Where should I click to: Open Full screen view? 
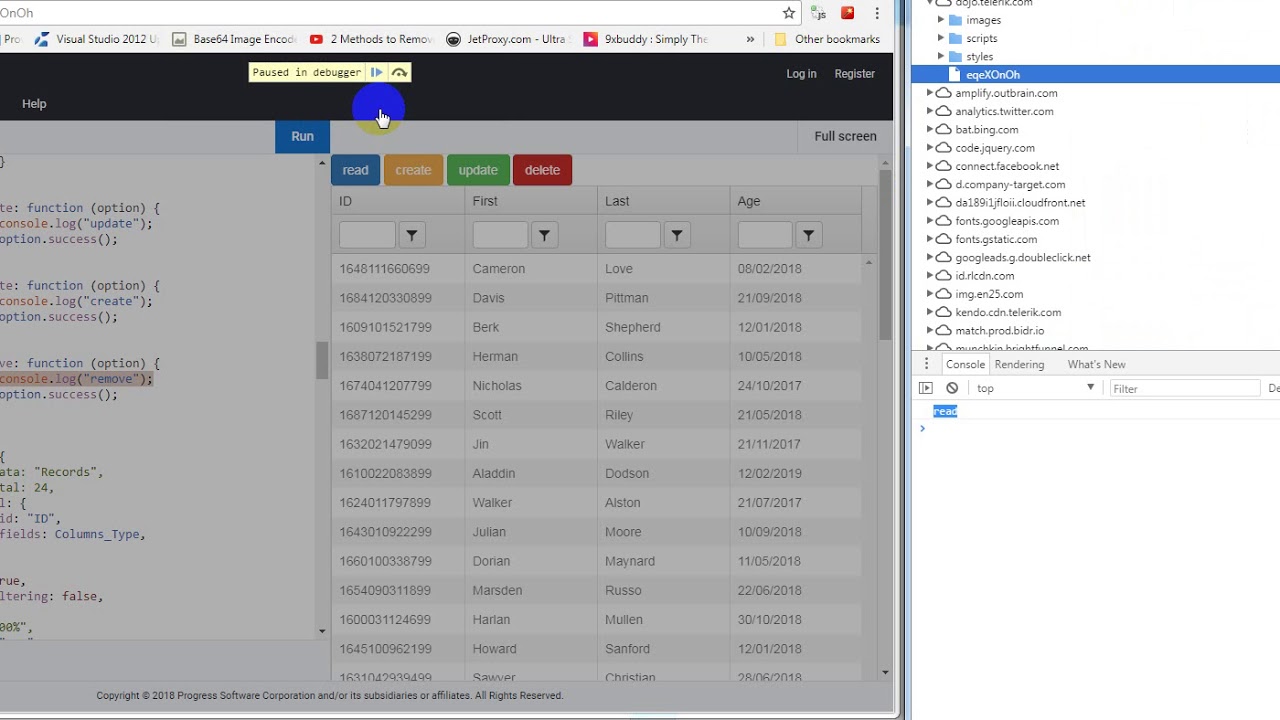coord(845,136)
